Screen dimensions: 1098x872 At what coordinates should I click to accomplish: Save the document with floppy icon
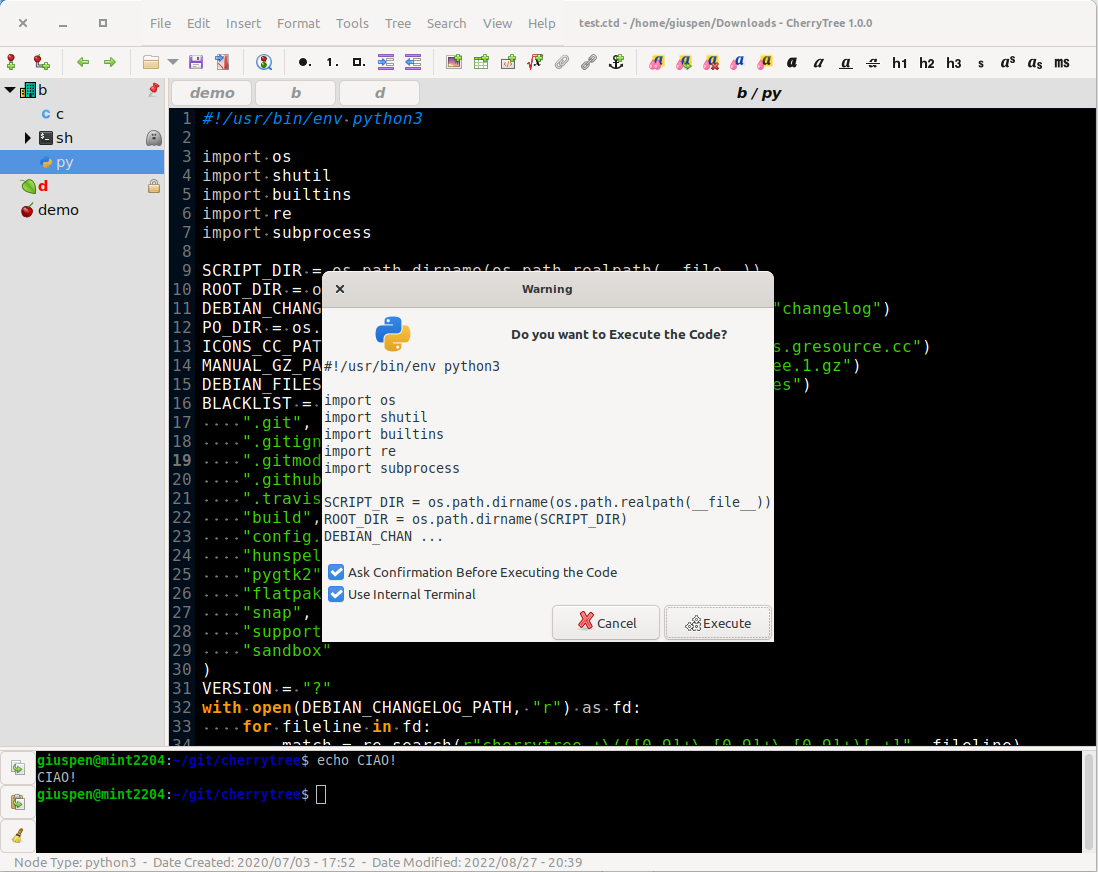click(x=196, y=62)
